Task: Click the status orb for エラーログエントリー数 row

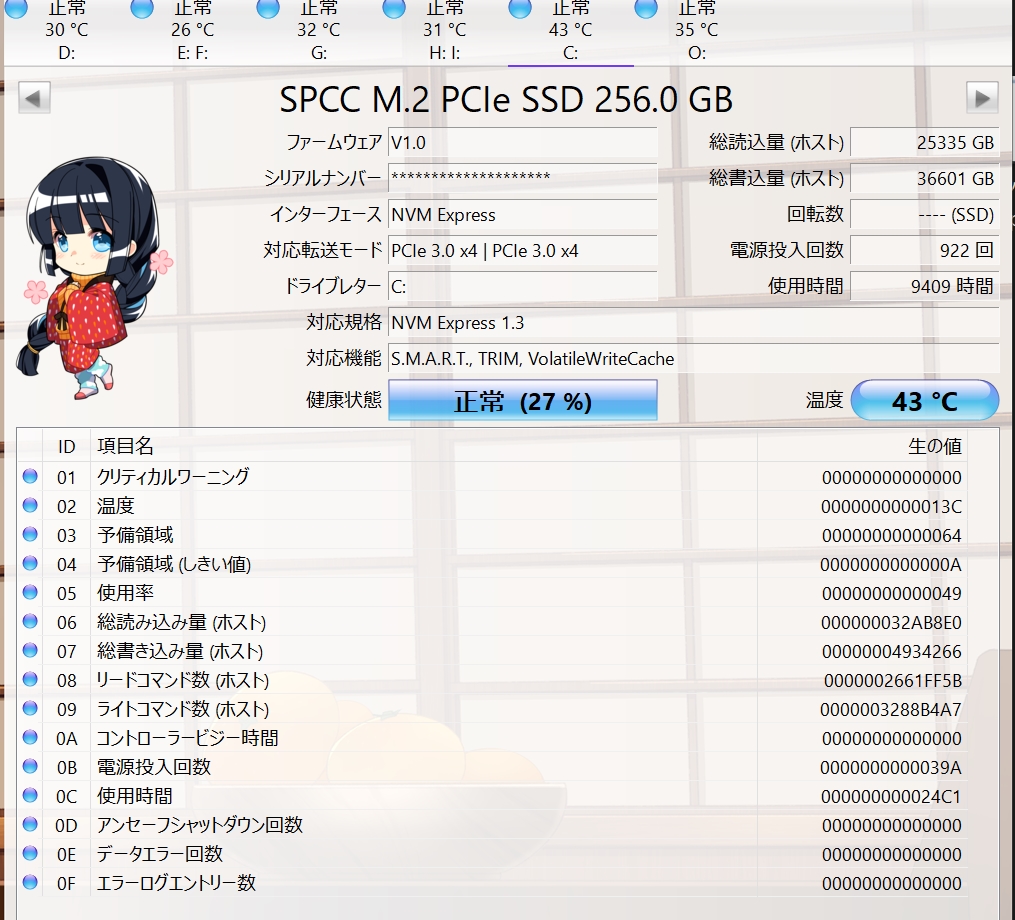Action: pos(30,882)
